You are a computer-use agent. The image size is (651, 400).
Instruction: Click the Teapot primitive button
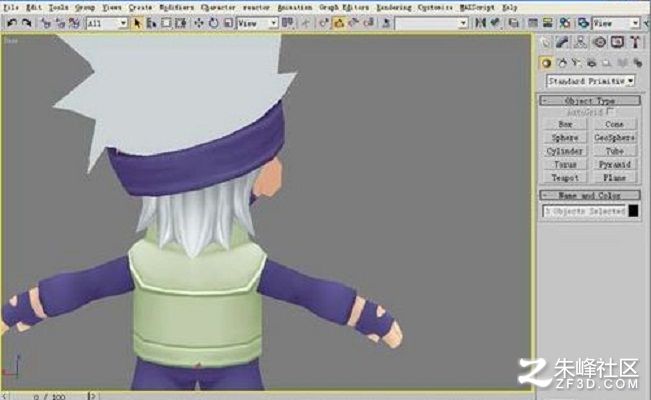pyautogui.click(x=565, y=177)
